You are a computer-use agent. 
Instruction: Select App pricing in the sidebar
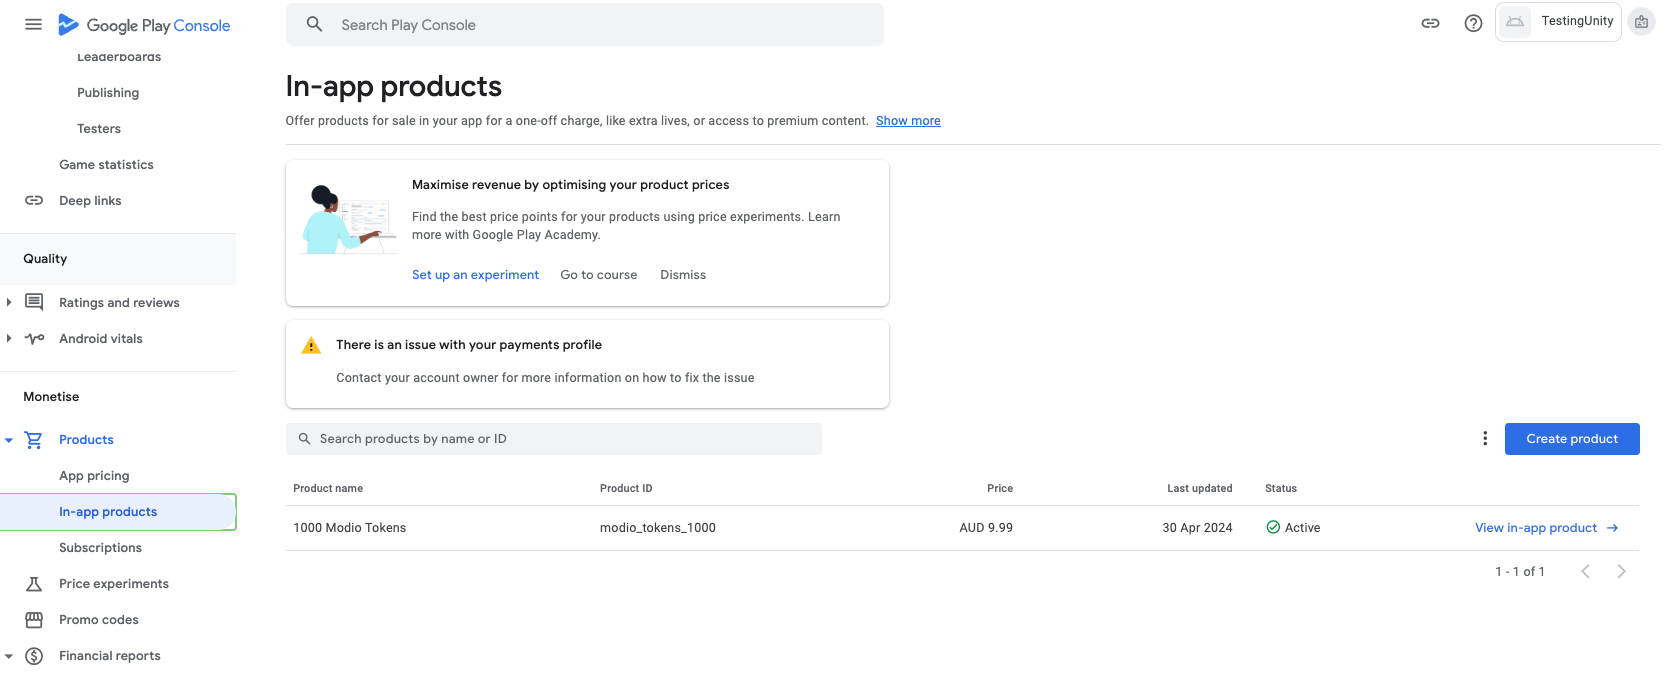point(94,475)
